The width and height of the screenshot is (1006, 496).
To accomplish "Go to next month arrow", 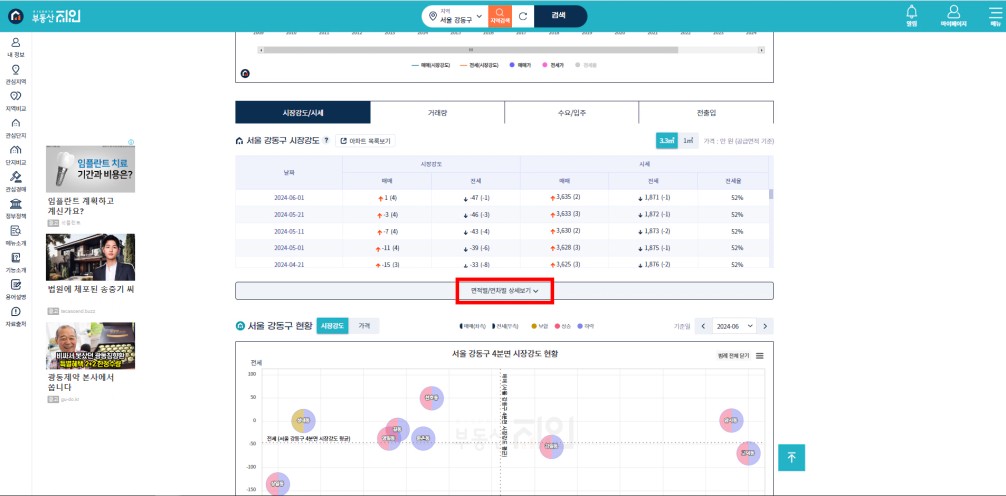I will point(765,326).
